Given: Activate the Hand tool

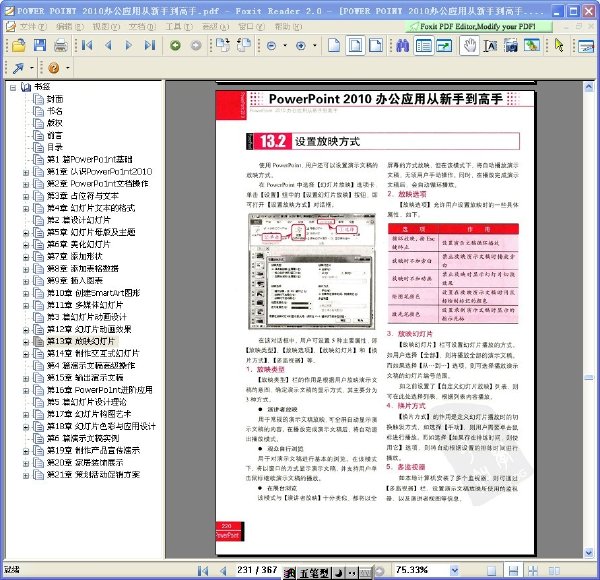Looking at the screenshot, I should tap(469, 46).
